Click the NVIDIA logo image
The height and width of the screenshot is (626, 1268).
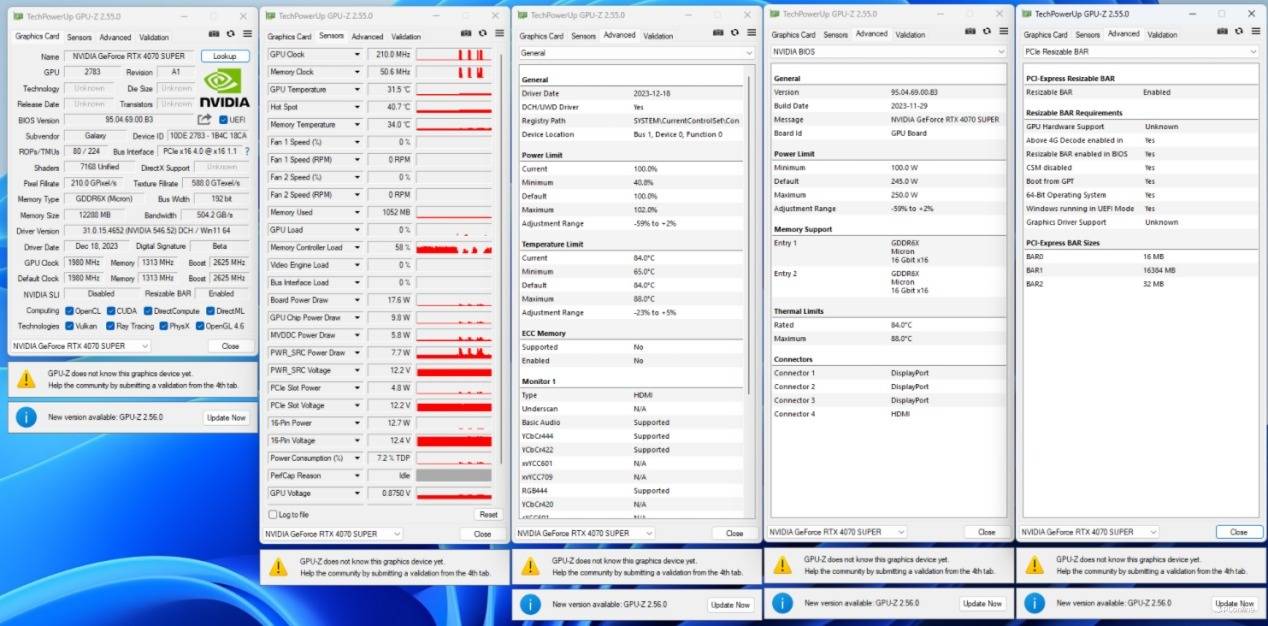[x=225, y=88]
